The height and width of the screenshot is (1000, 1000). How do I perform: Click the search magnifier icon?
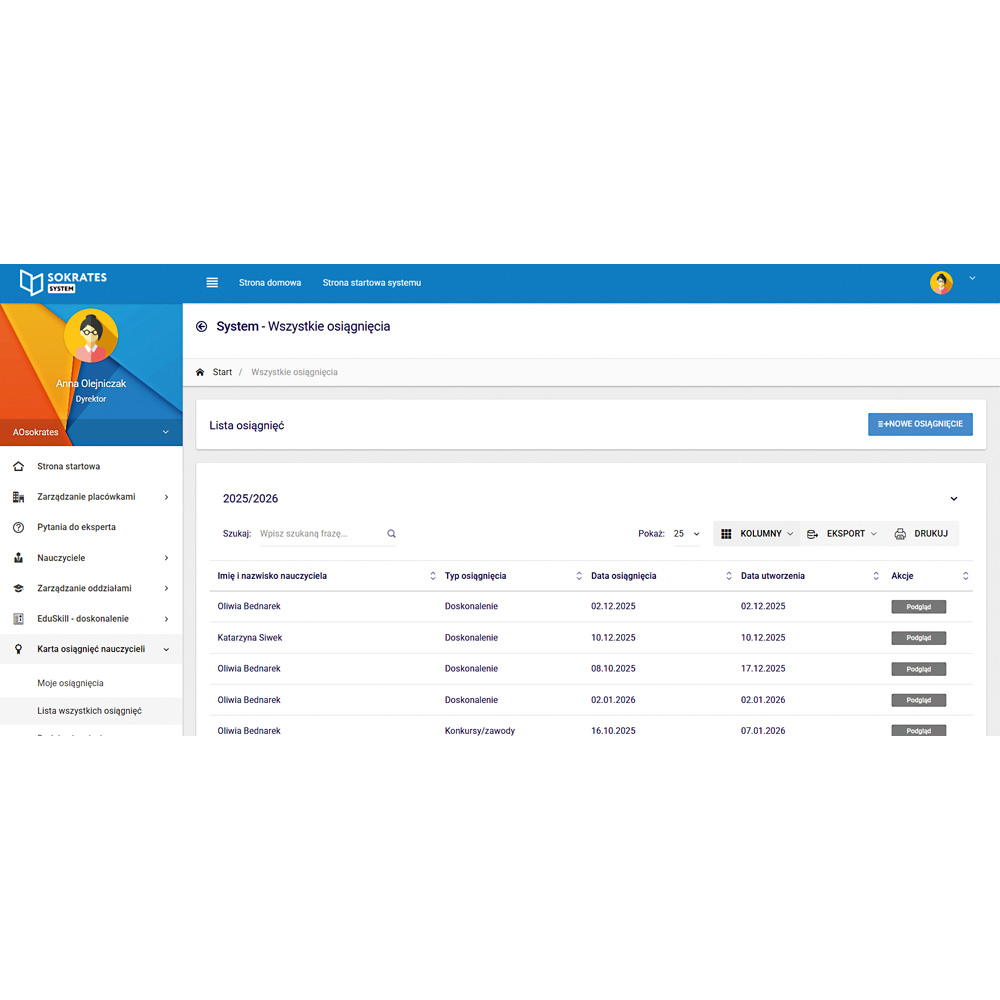pyautogui.click(x=391, y=534)
